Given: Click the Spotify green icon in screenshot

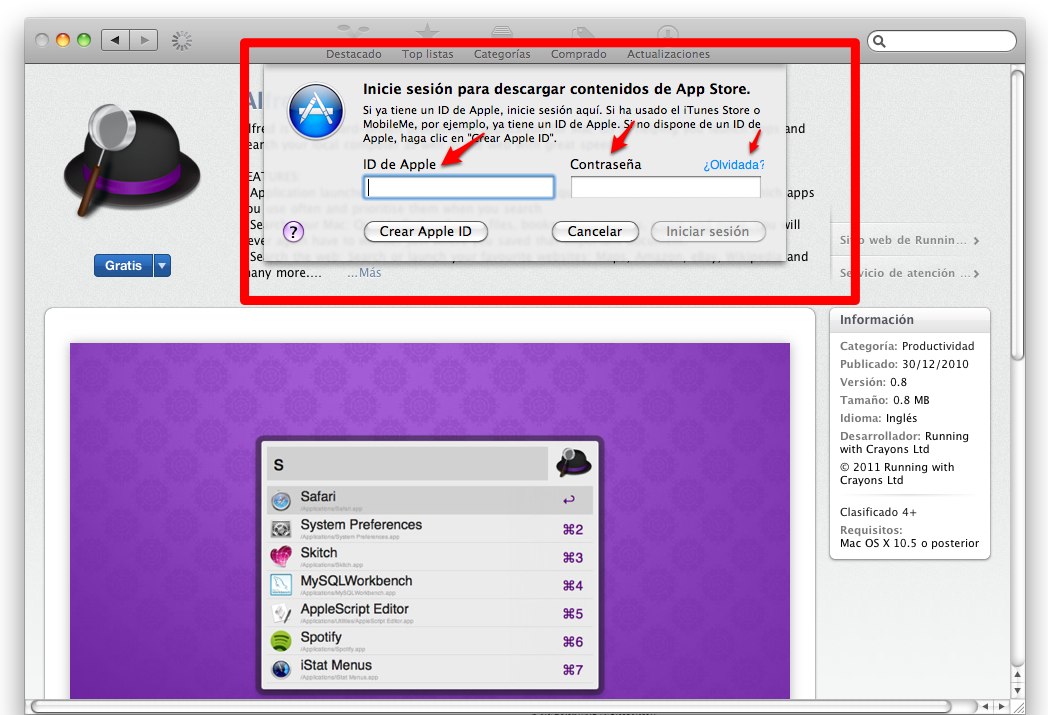Looking at the screenshot, I should coord(281,641).
